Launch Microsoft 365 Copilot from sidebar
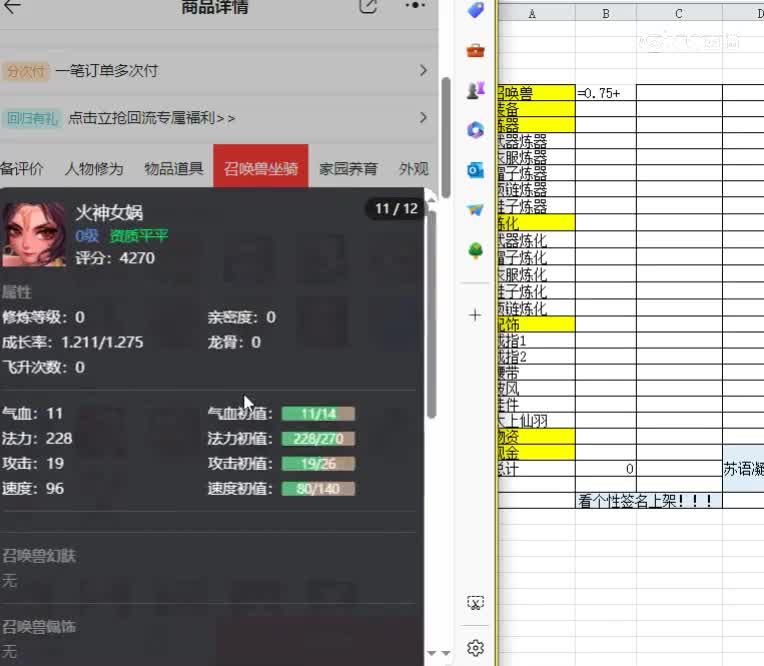 pos(476,130)
